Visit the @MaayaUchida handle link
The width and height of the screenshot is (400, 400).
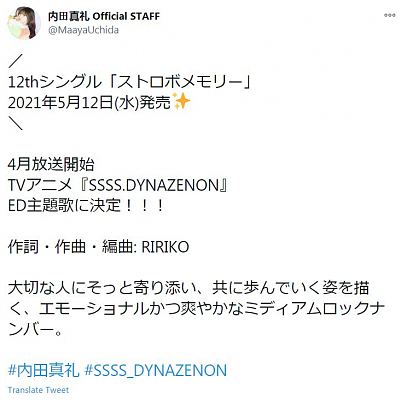83,30
